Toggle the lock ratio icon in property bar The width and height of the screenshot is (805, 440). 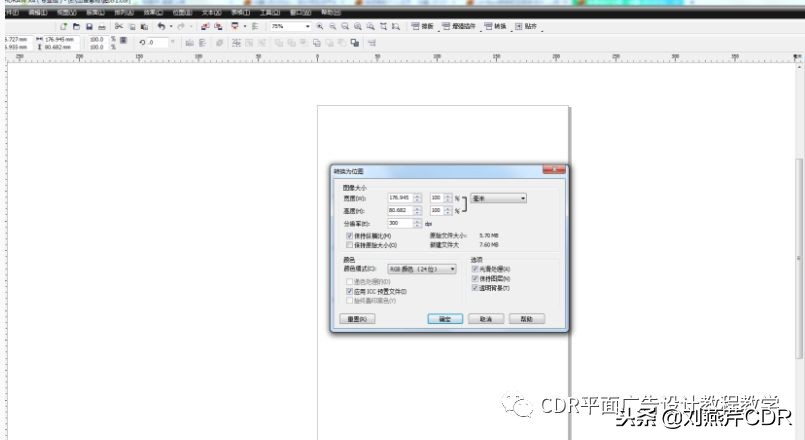pos(123,40)
